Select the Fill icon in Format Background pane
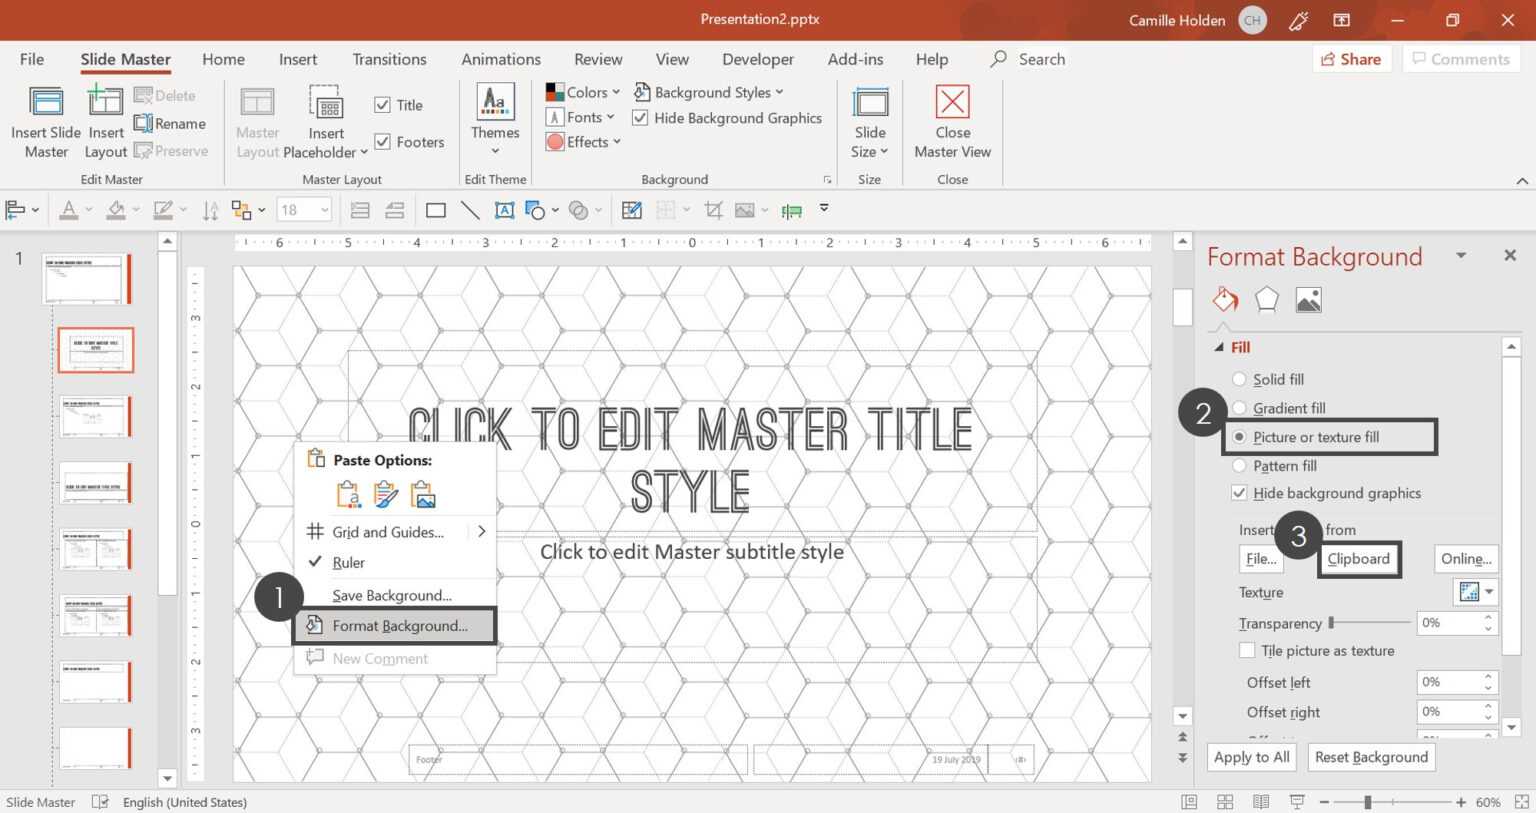The height and width of the screenshot is (813, 1536). (1224, 298)
